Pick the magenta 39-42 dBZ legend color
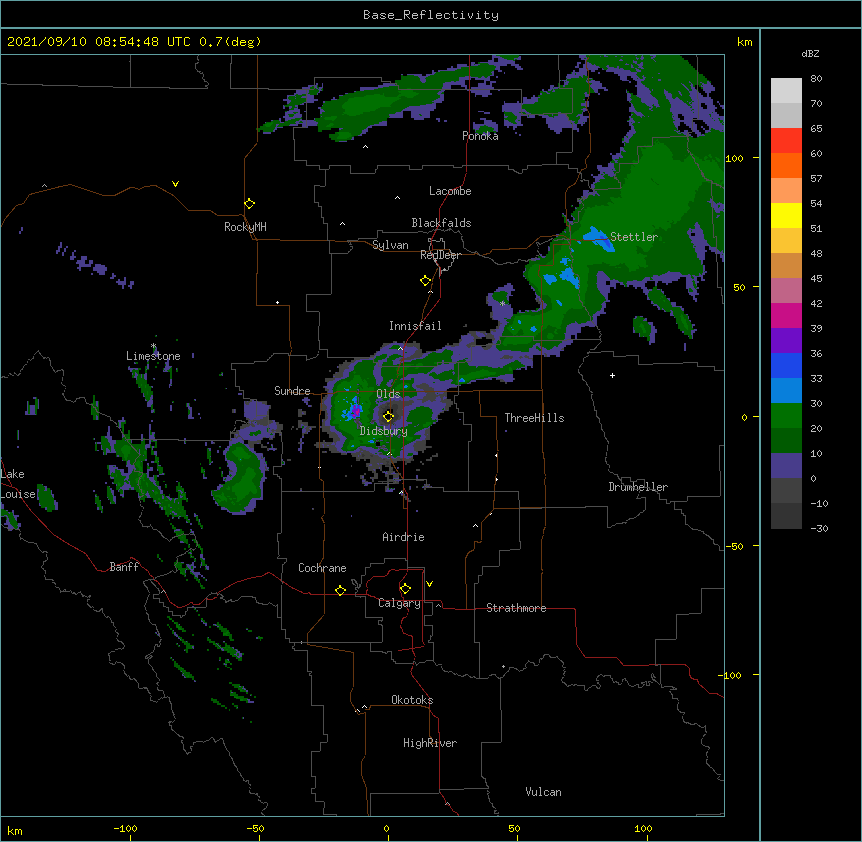Image resolution: width=862 pixels, height=842 pixels. click(x=786, y=315)
